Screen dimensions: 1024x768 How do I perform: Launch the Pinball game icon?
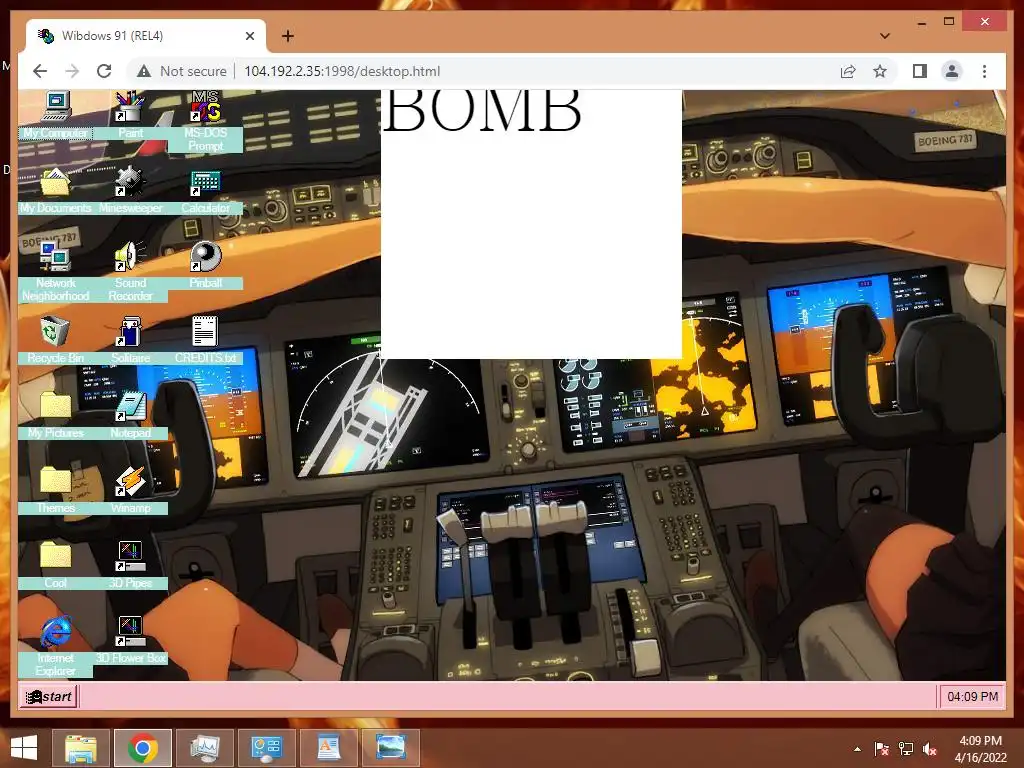tap(206, 257)
